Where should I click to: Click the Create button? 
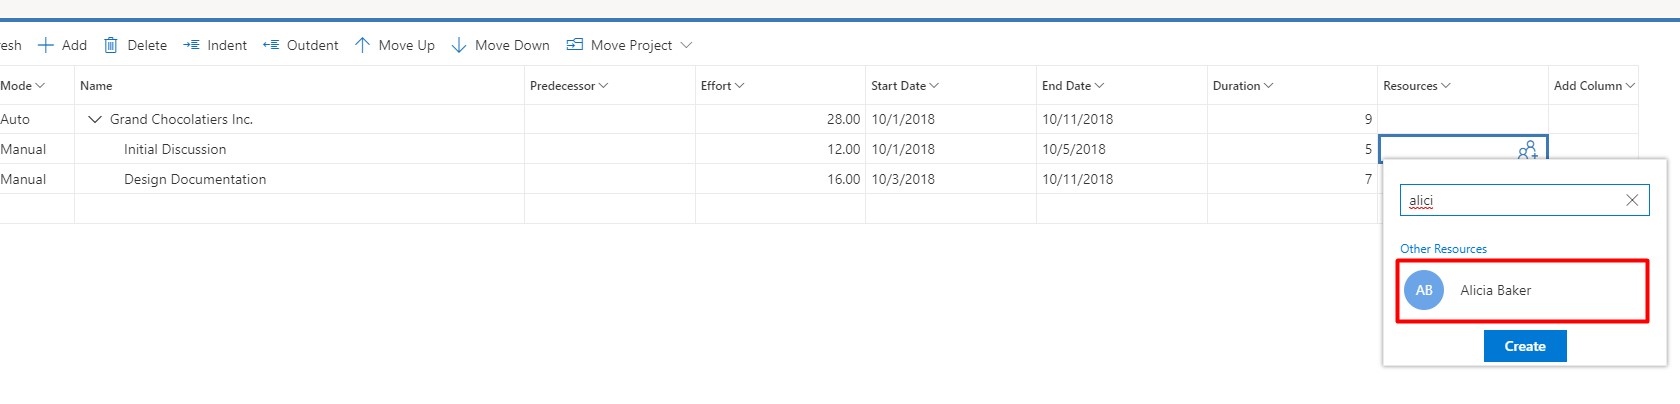point(1525,346)
